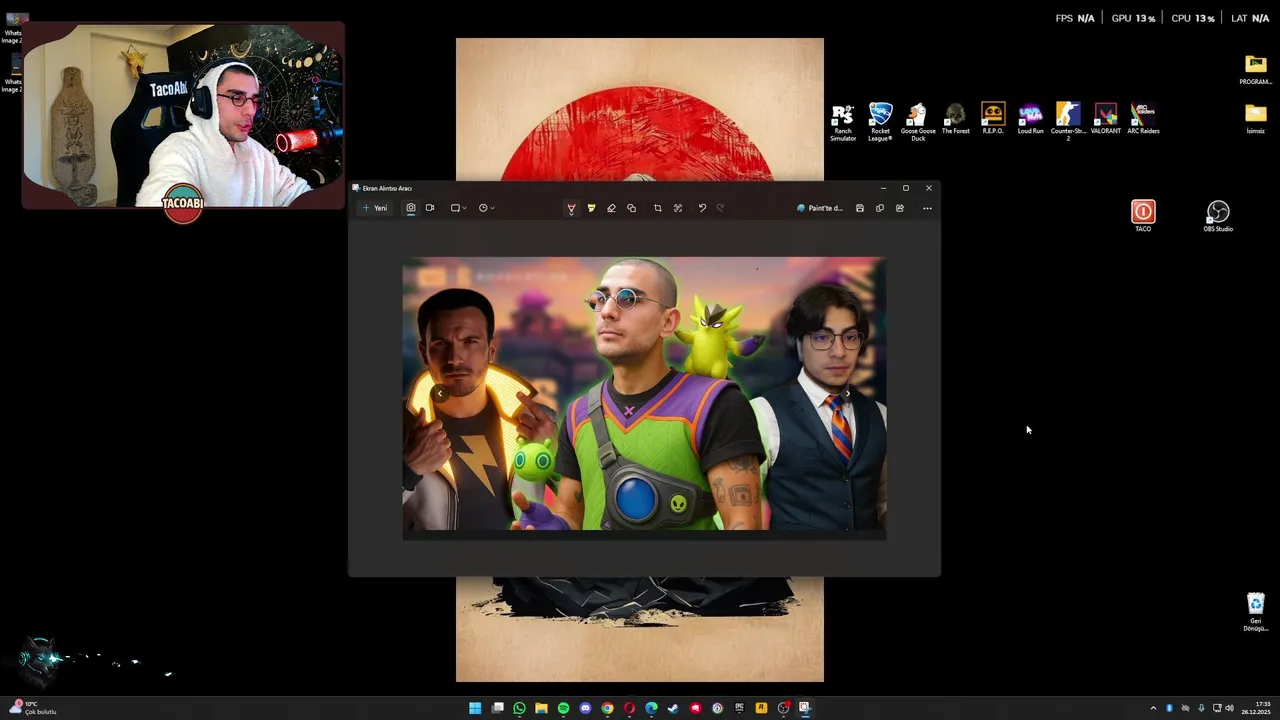Go to next image with the right arrow
This screenshot has height=720, width=1280.
[847, 394]
